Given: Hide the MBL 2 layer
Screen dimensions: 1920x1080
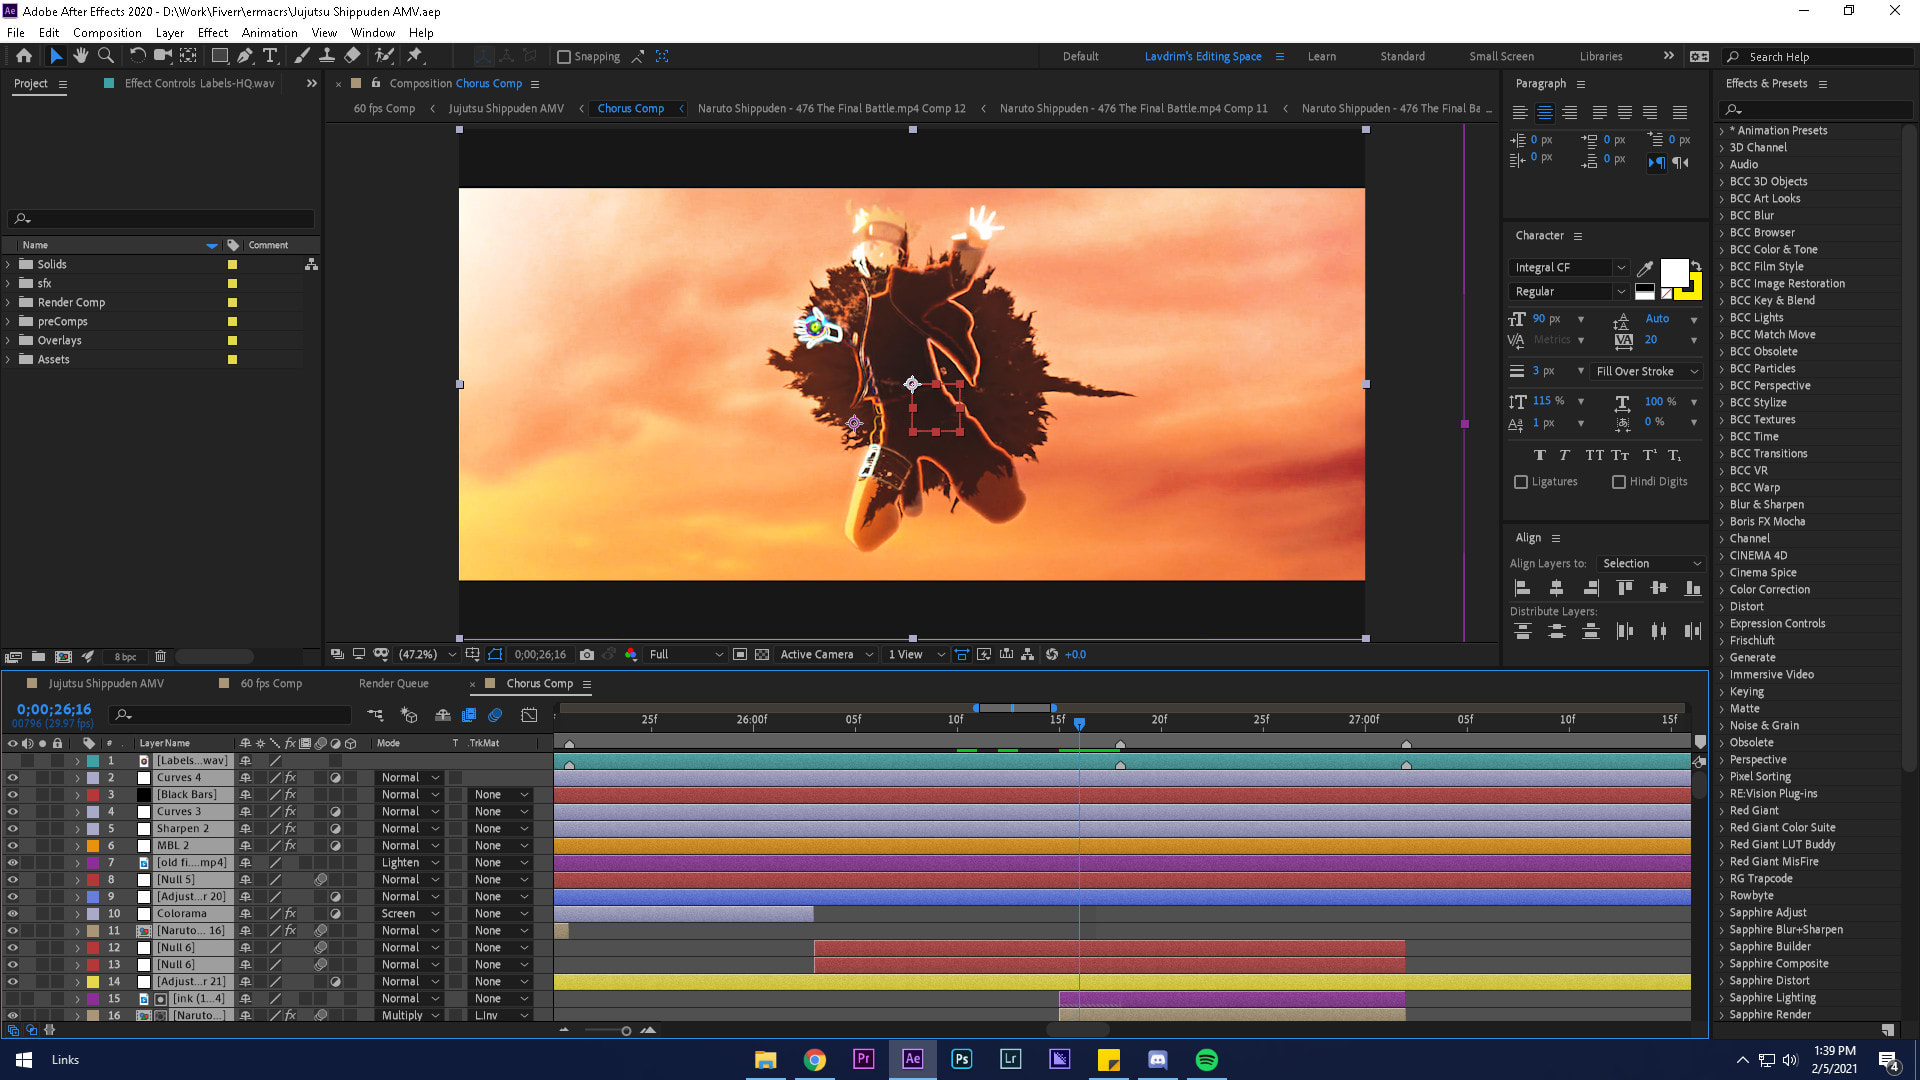Looking at the screenshot, I should [12, 846].
